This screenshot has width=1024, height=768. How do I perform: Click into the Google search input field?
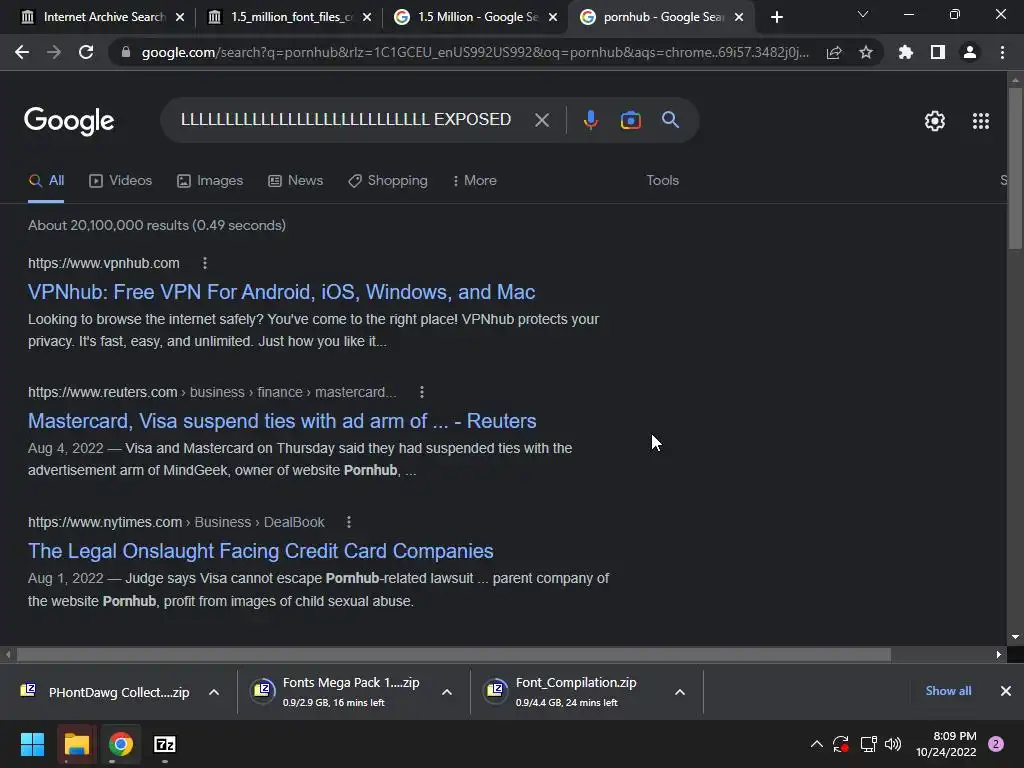pyautogui.click(x=346, y=120)
